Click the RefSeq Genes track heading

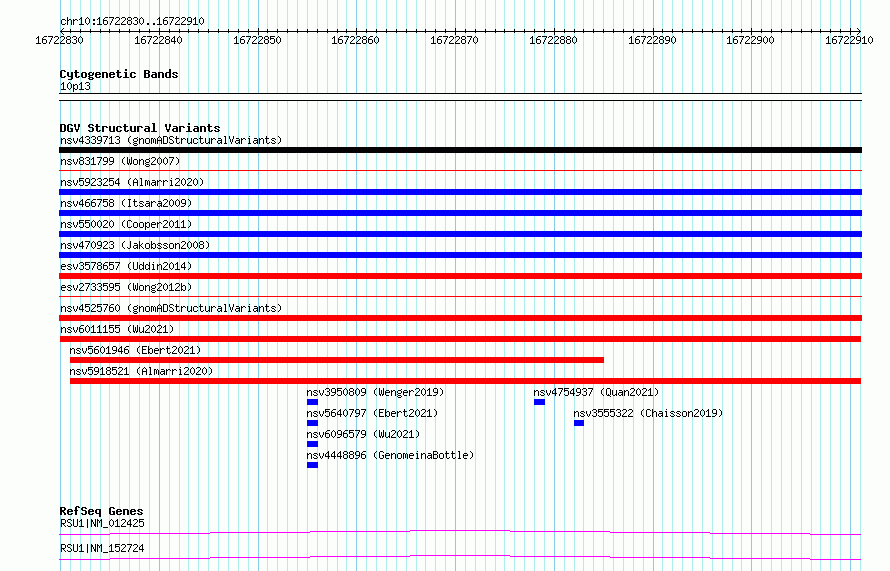pyautogui.click(x=101, y=511)
